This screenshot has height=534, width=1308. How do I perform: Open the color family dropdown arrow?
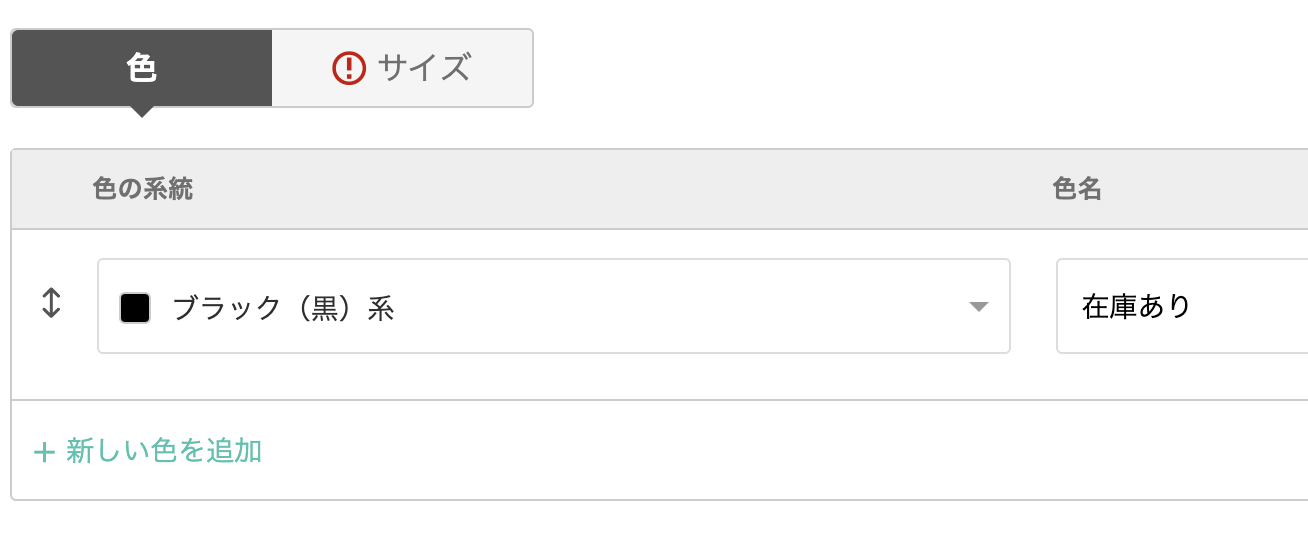[x=979, y=307]
